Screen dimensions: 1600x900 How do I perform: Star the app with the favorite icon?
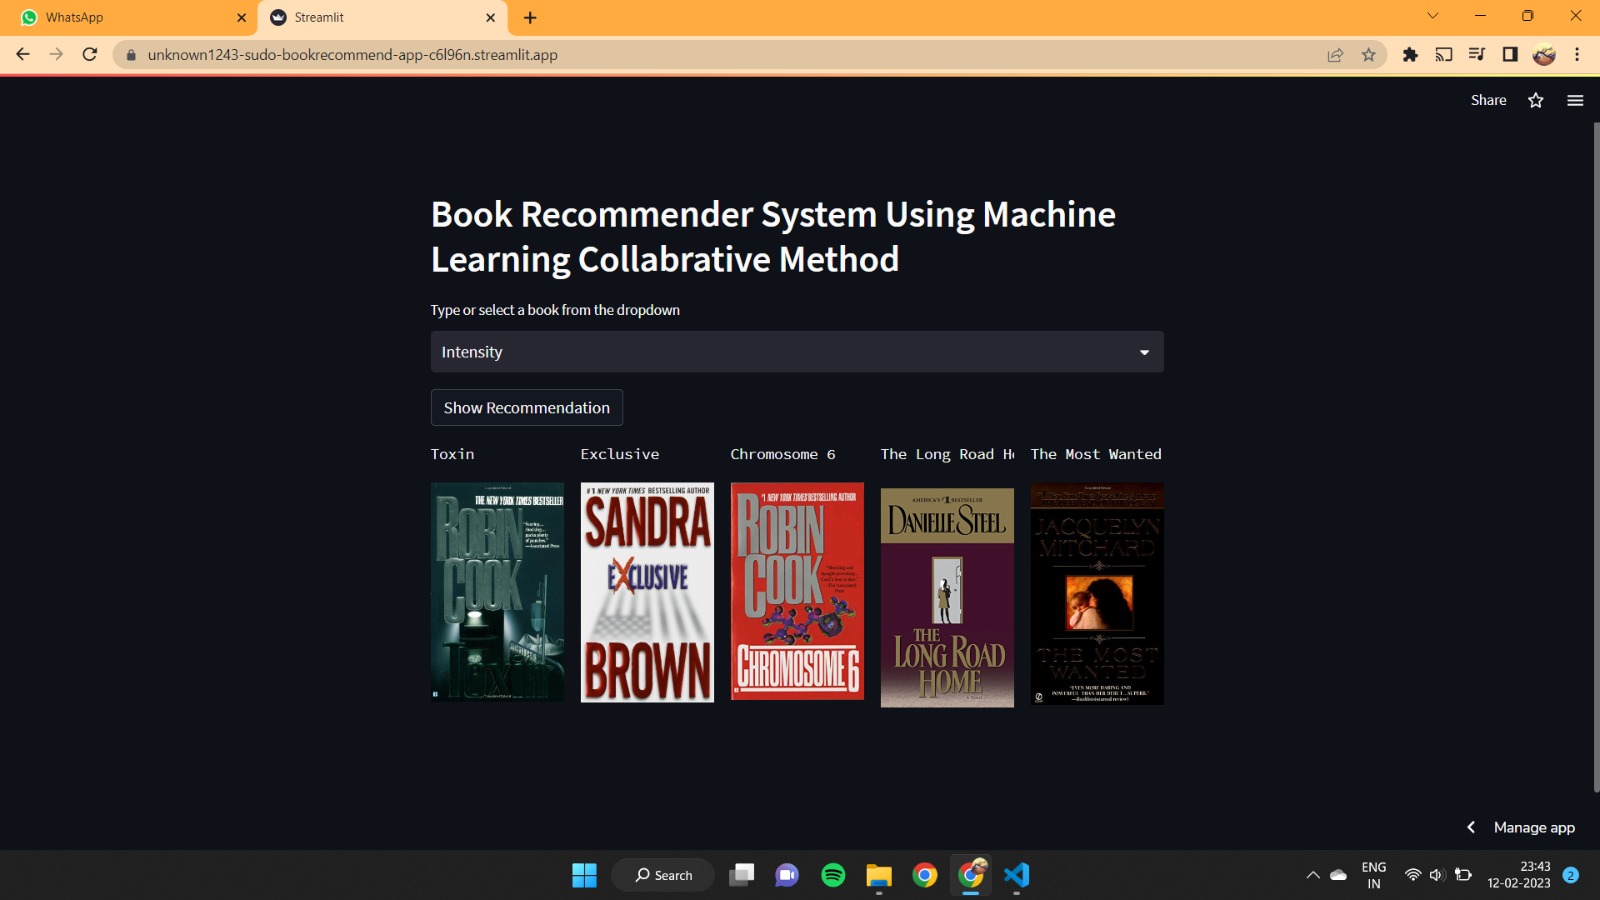point(1536,100)
